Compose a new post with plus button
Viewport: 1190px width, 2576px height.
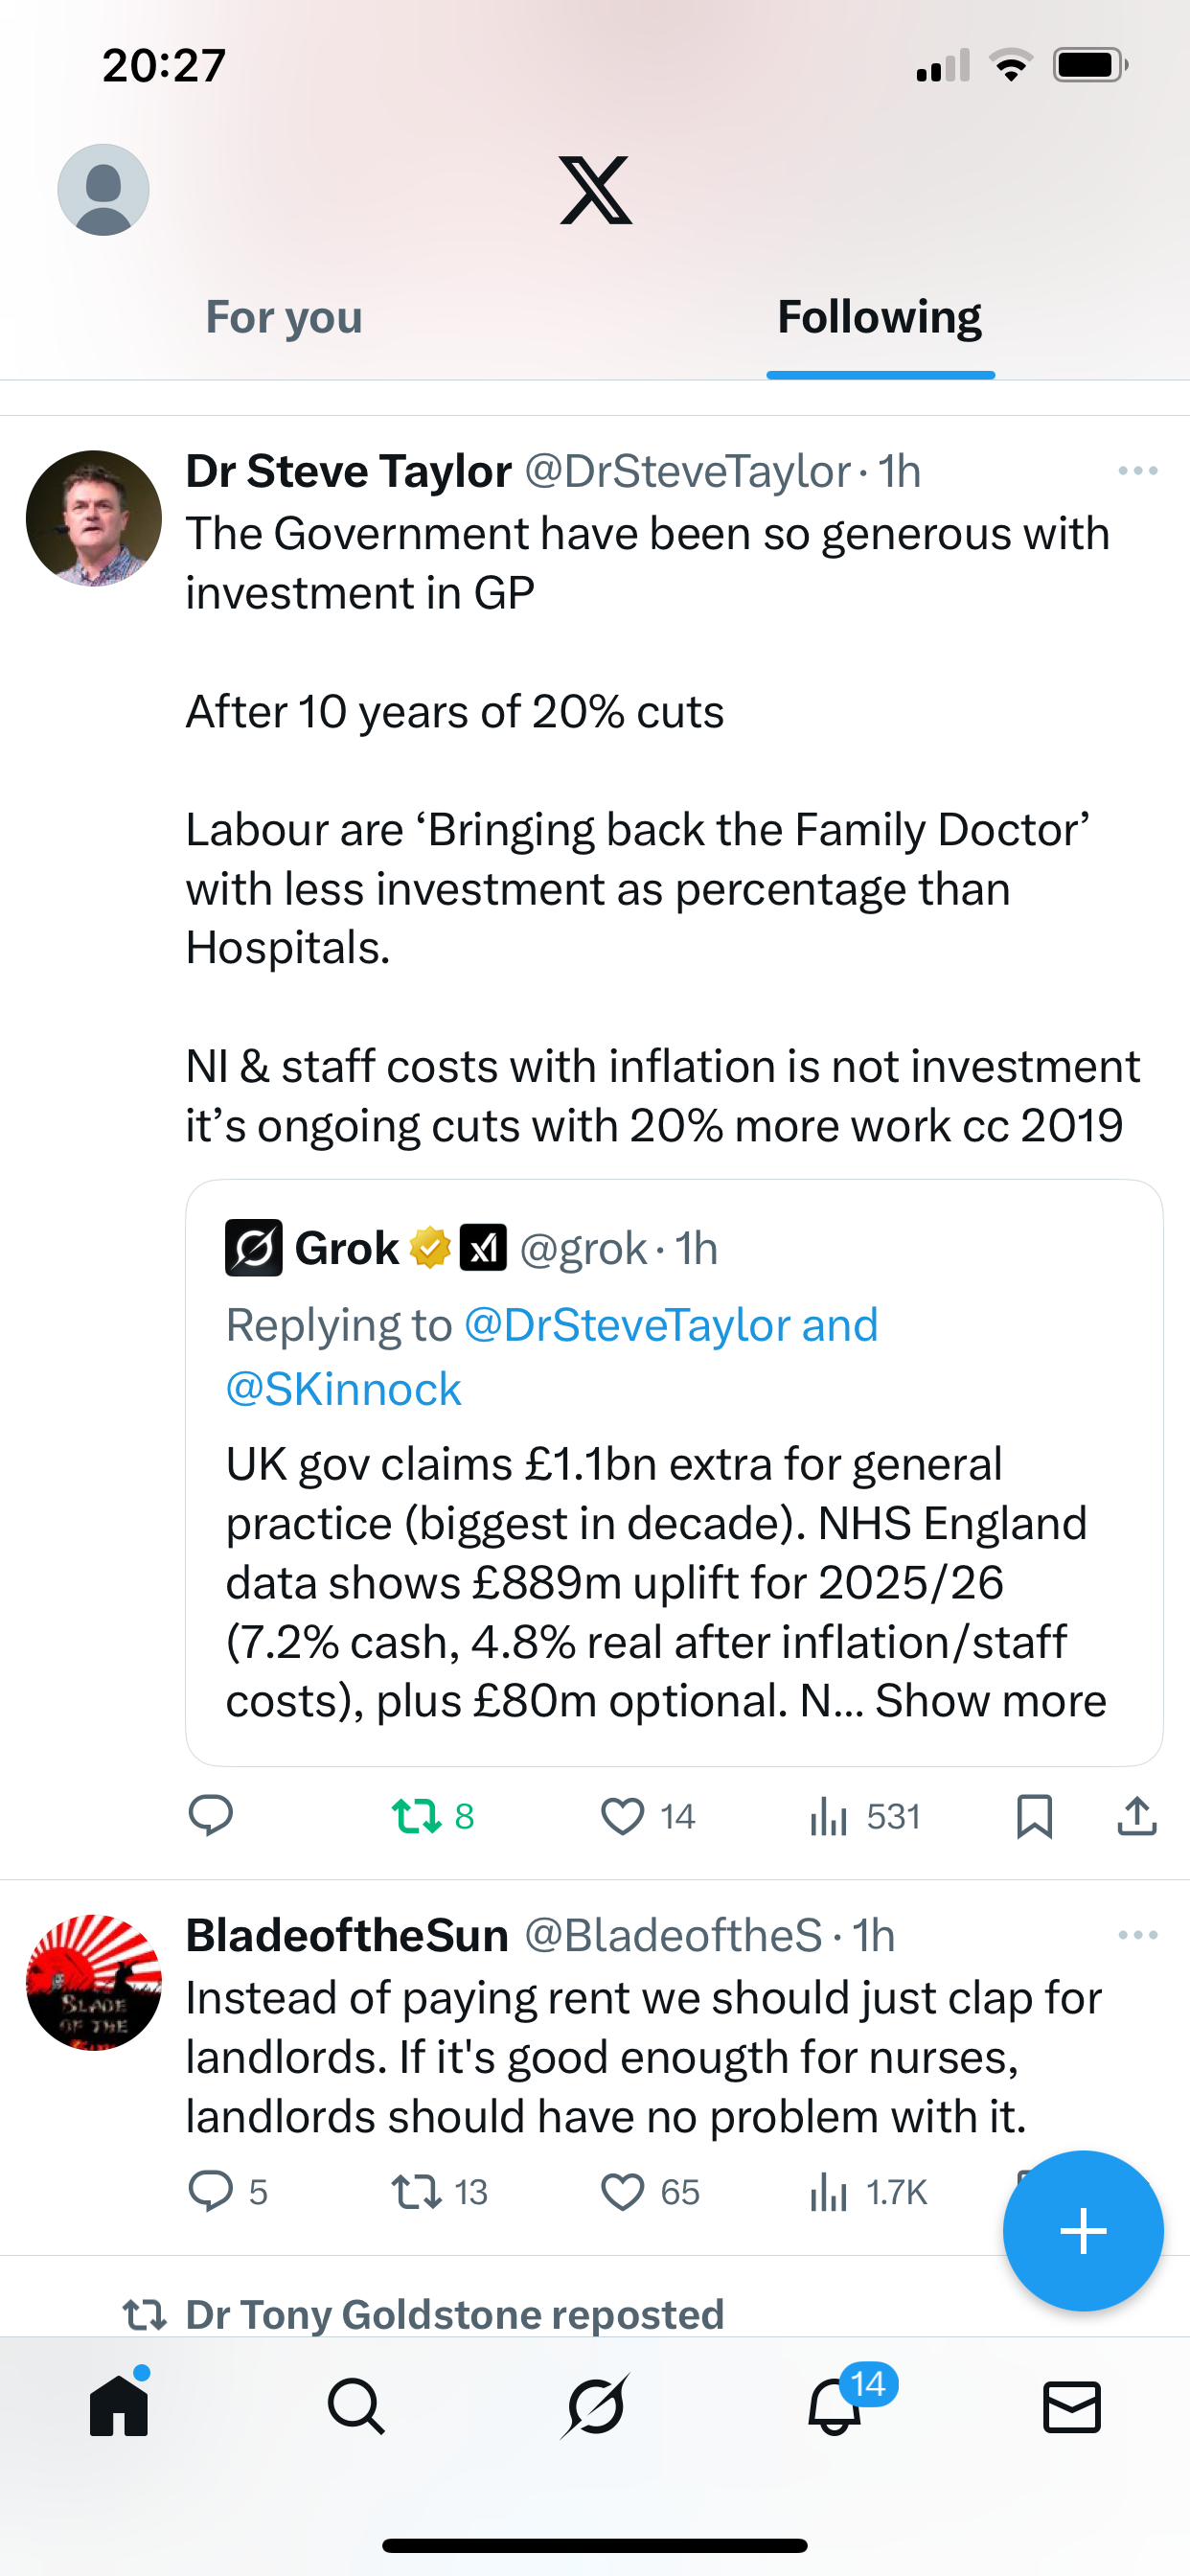[1083, 2230]
